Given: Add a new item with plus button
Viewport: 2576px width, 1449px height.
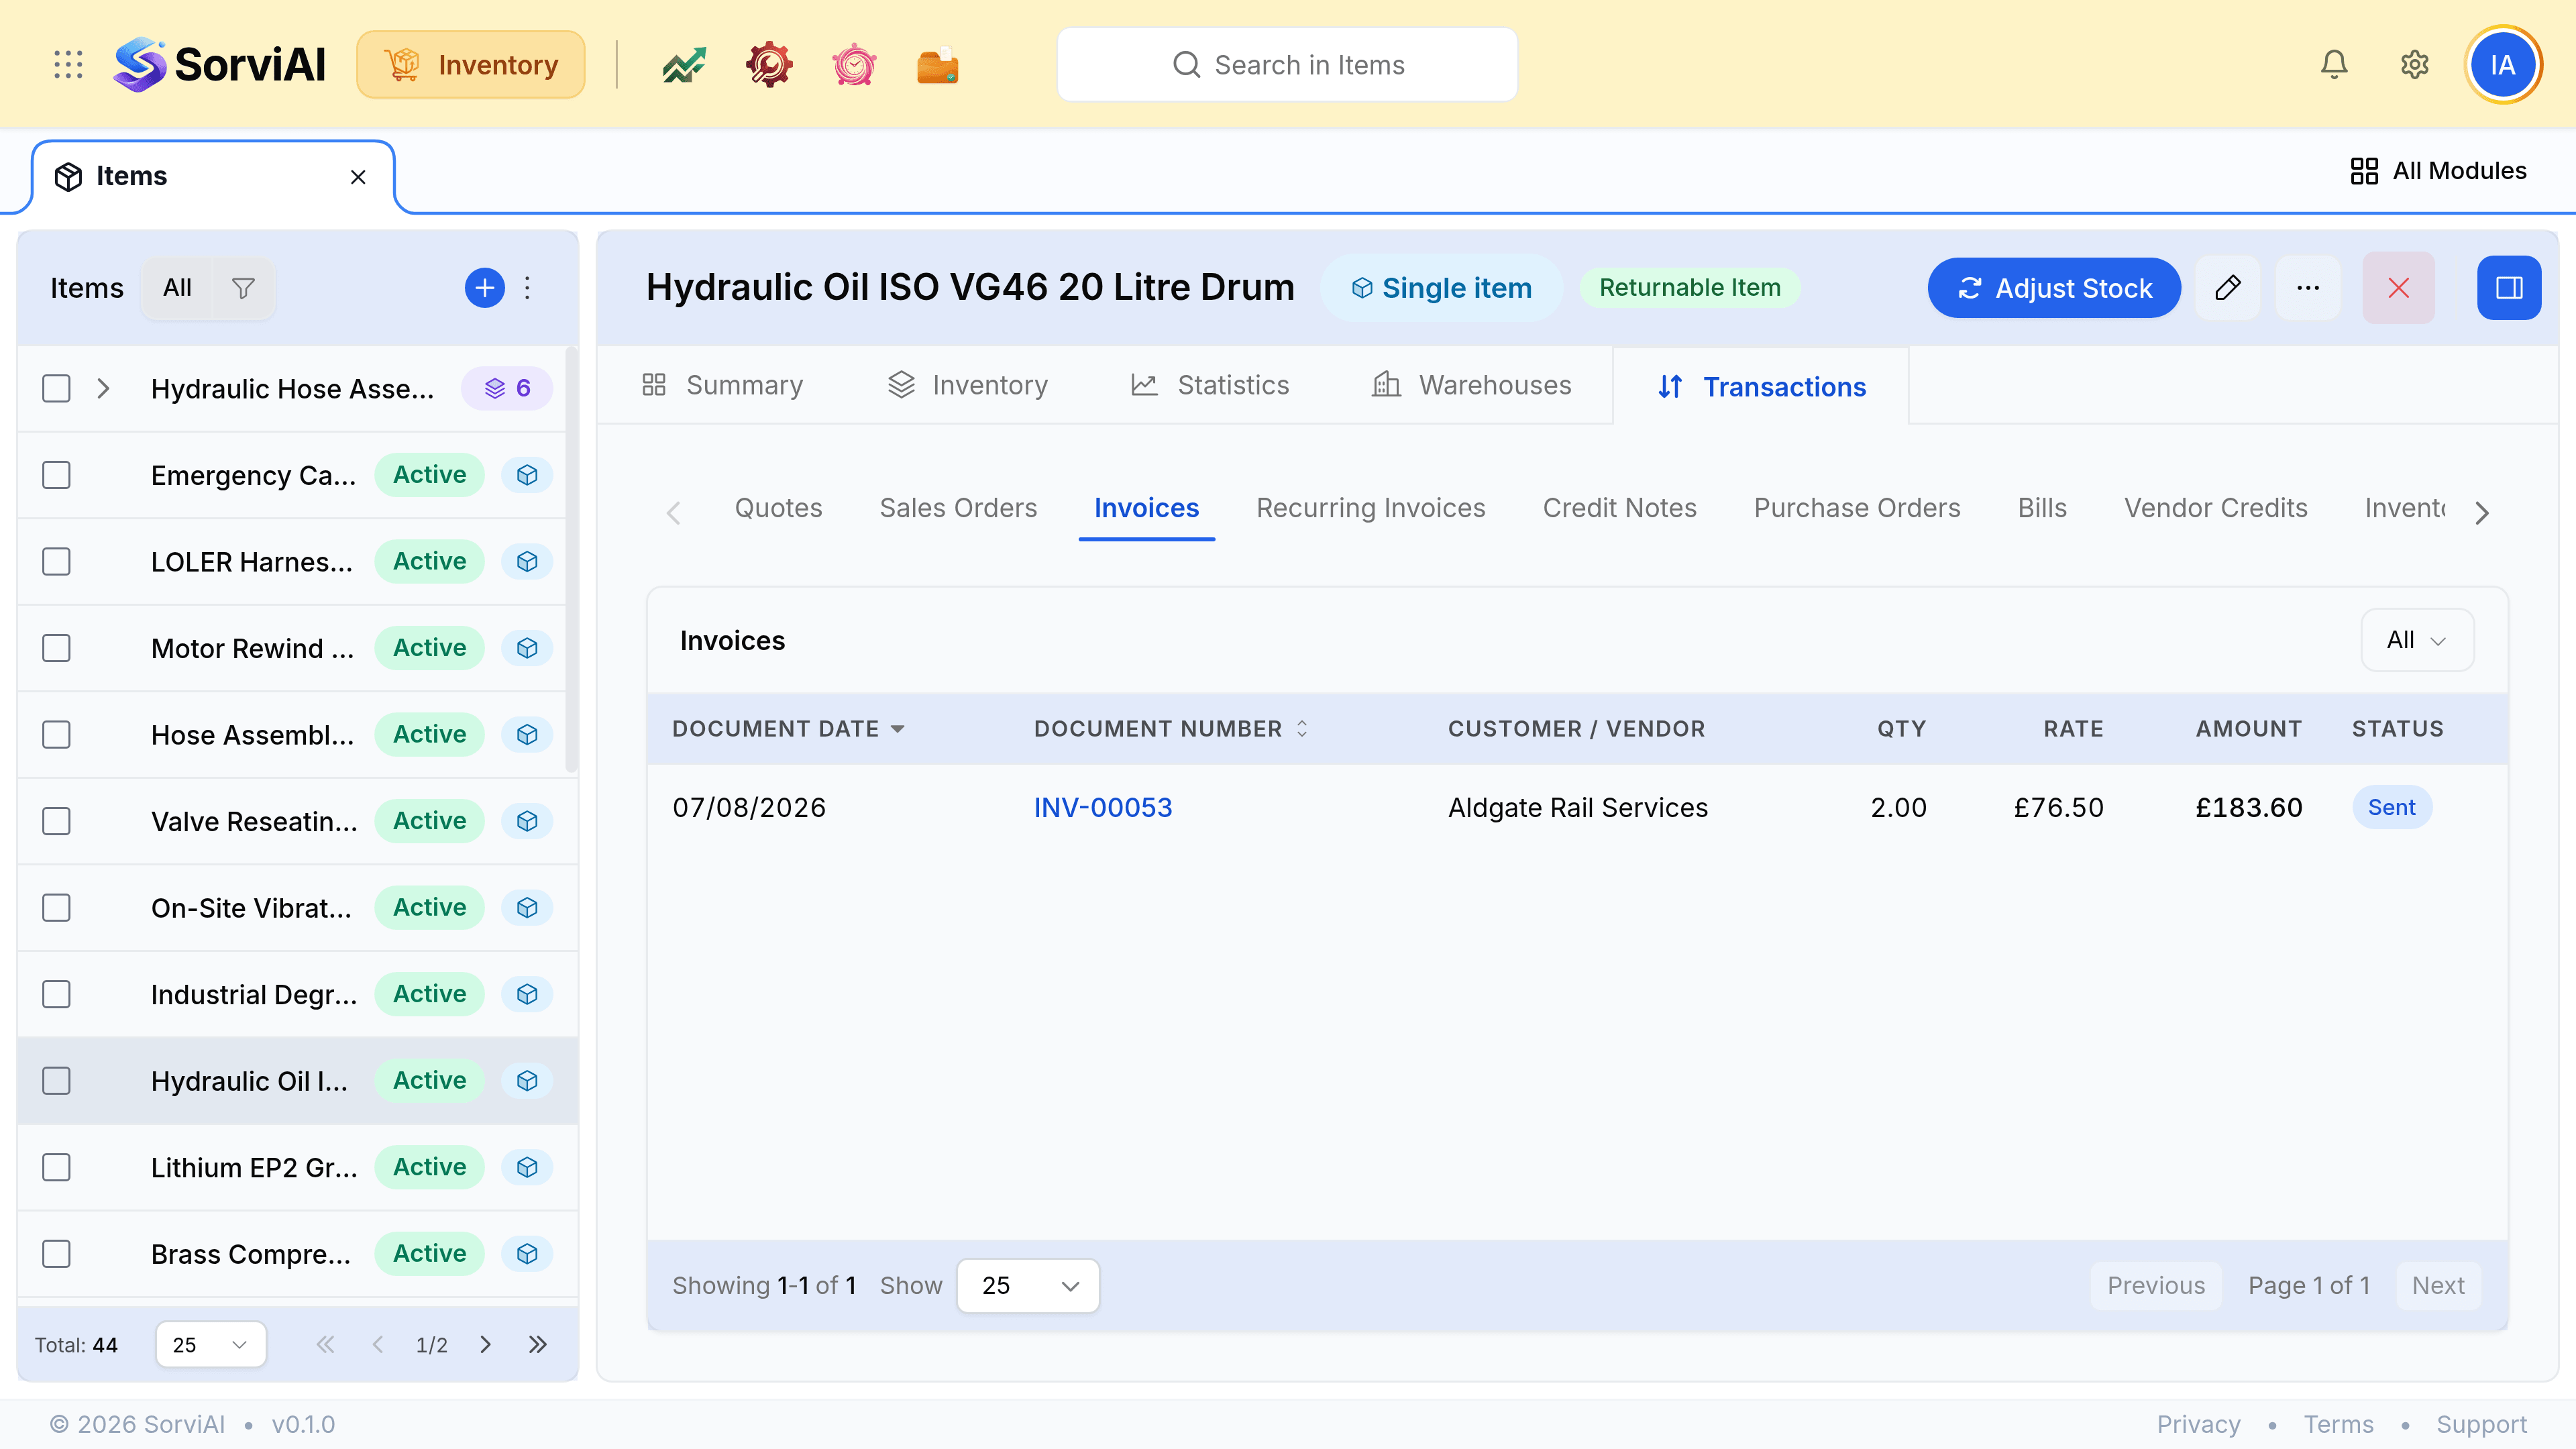Looking at the screenshot, I should click(x=485, y=288).
